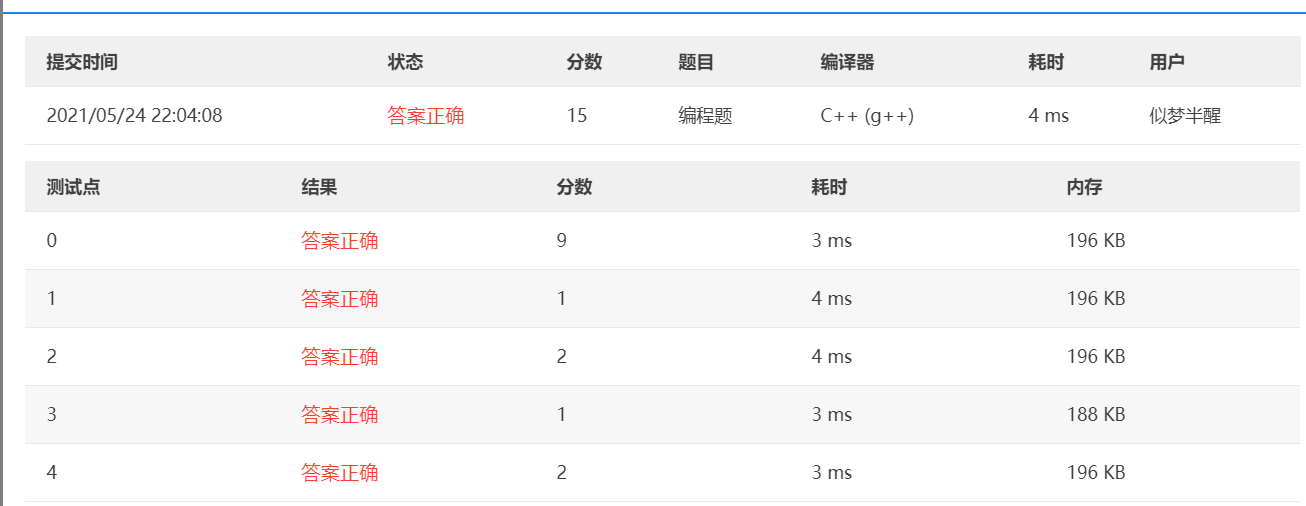Click test point 0 result 答案正确
Screen dimensions: 1306x506
pos(339,241)
